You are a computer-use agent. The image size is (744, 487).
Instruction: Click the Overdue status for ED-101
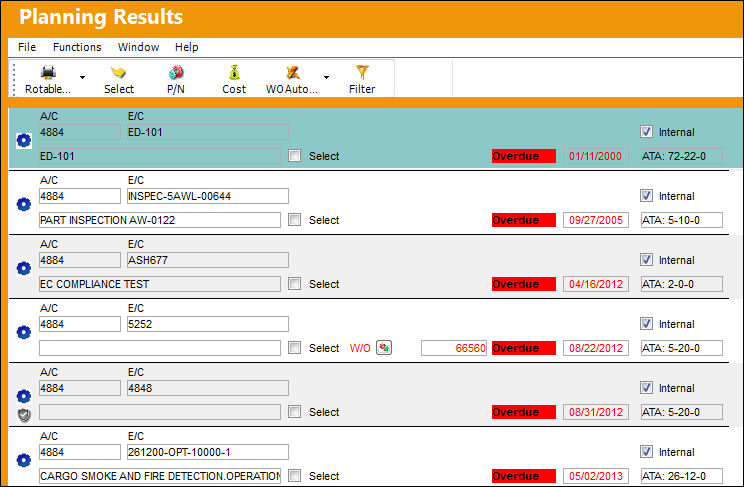[524, 156]
